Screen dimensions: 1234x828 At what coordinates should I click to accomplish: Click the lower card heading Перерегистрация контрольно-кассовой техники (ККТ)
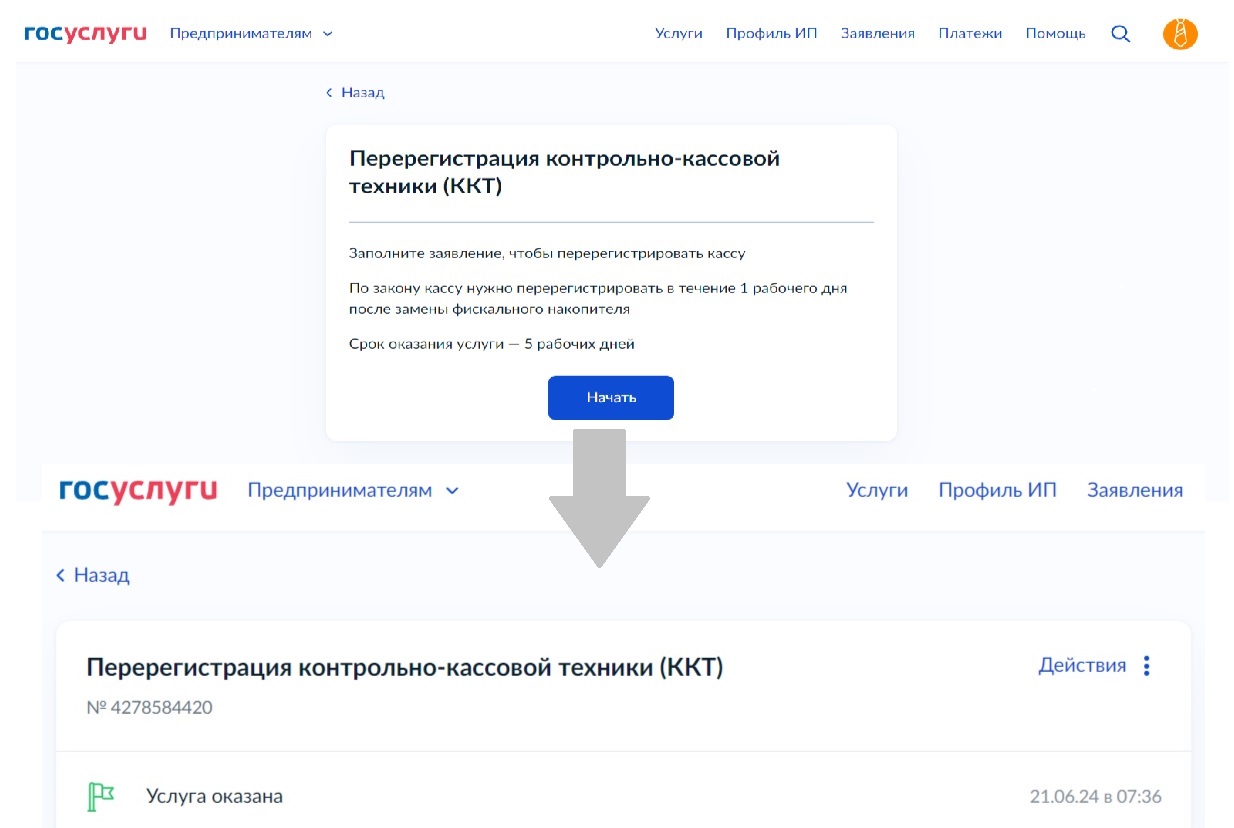coord(405,668)
